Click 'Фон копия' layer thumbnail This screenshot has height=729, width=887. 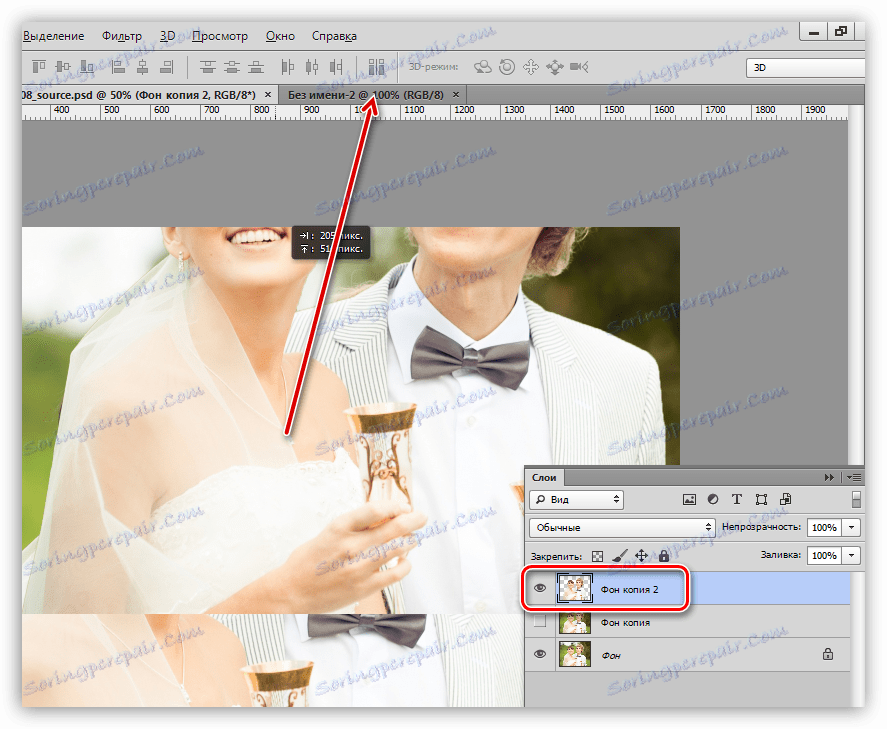(x=575, y=622)
